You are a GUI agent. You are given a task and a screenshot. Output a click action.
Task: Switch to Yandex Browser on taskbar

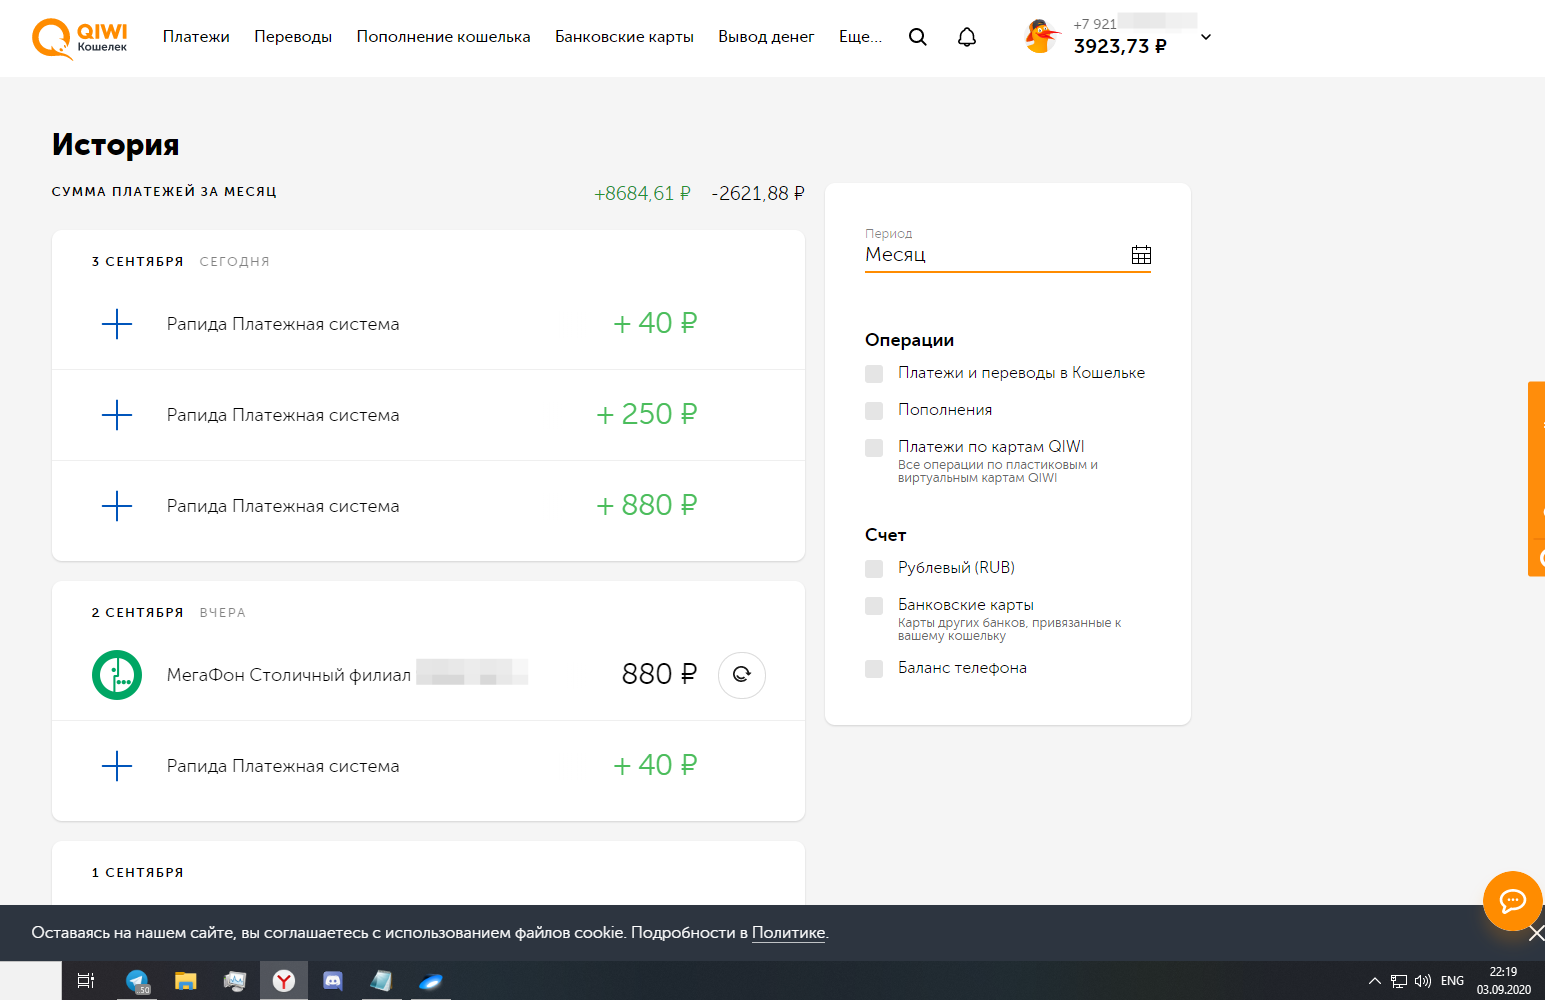(x=284, y=981)
